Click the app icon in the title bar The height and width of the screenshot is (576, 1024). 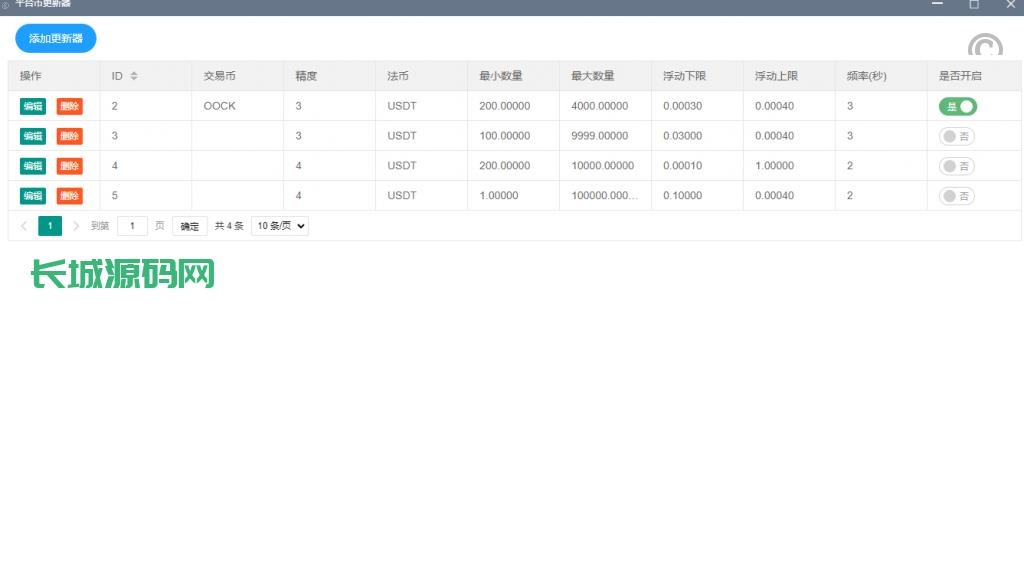[x=6, y=4]
